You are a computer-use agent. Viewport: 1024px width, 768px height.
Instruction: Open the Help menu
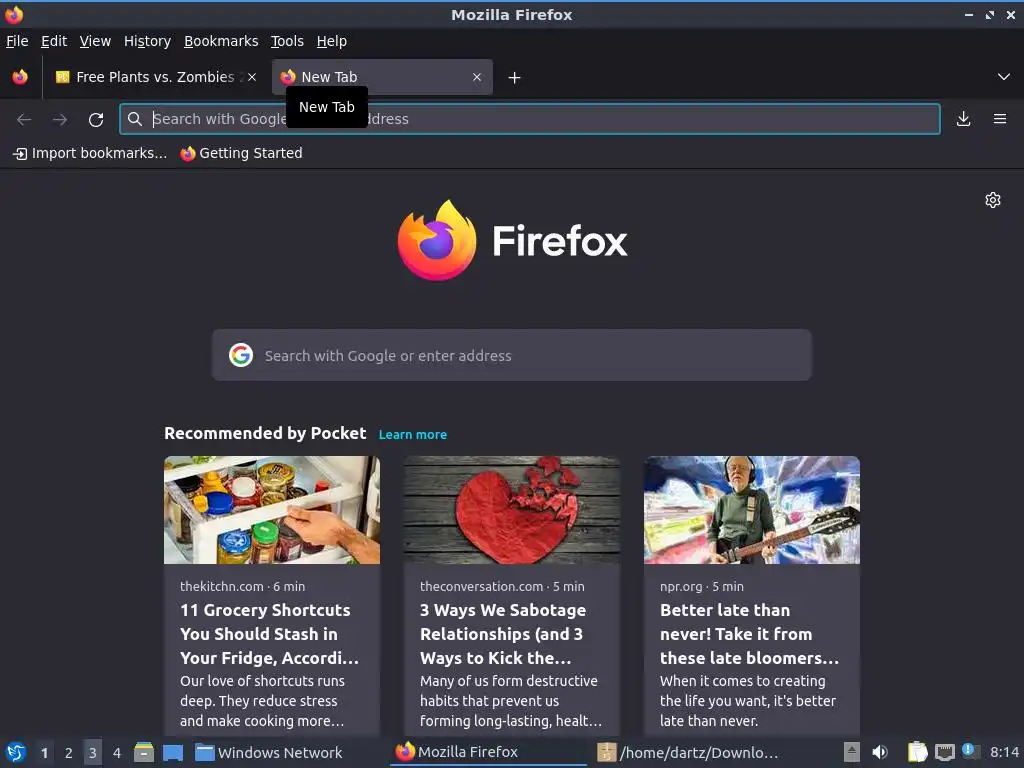click(332, 41)
